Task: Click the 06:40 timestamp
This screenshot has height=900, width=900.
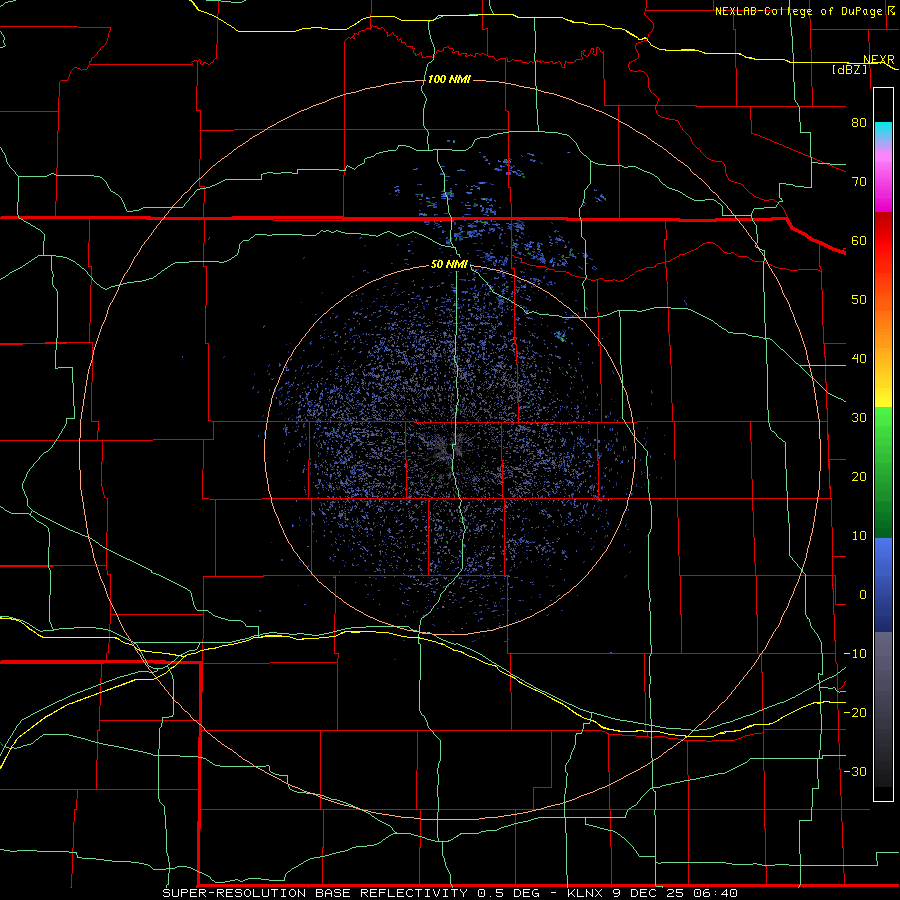Action: coord(715,893)
